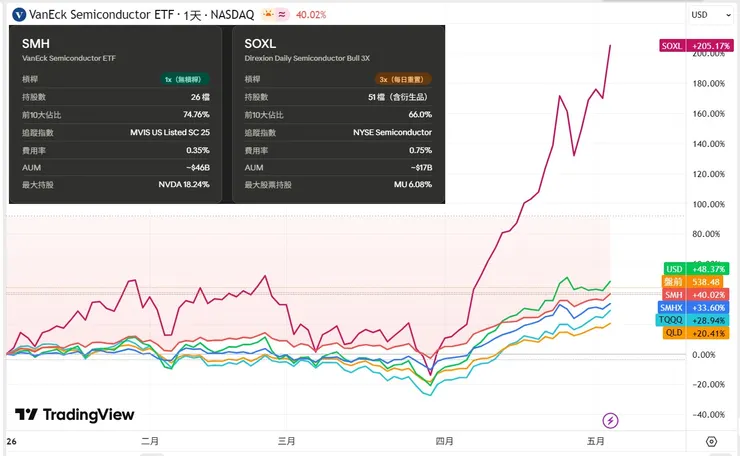Click the NVDA 18.24% holding value
The image size is (740, 456).
(184, 184)
